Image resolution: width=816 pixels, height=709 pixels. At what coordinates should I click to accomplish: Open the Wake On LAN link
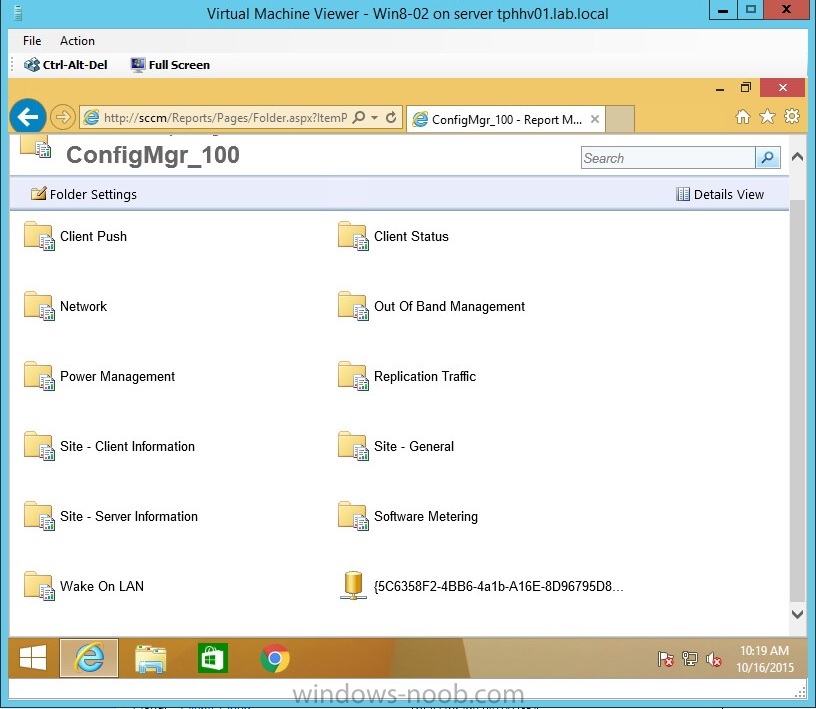click(102, 586)
